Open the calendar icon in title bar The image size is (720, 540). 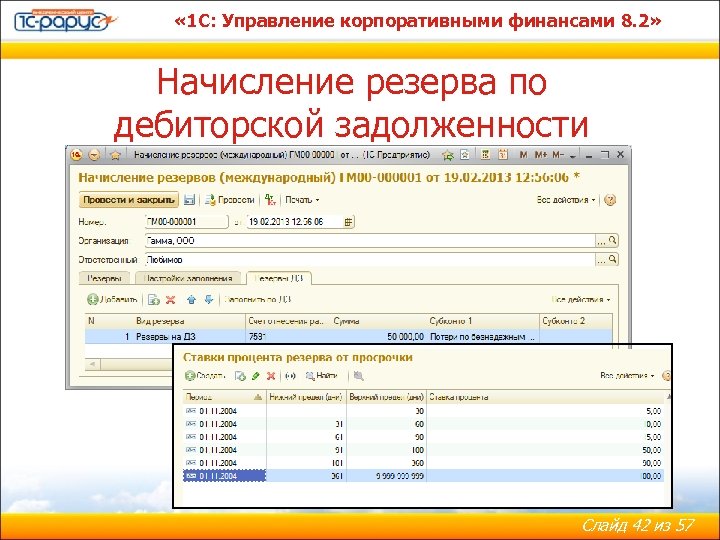click(503, 155)
